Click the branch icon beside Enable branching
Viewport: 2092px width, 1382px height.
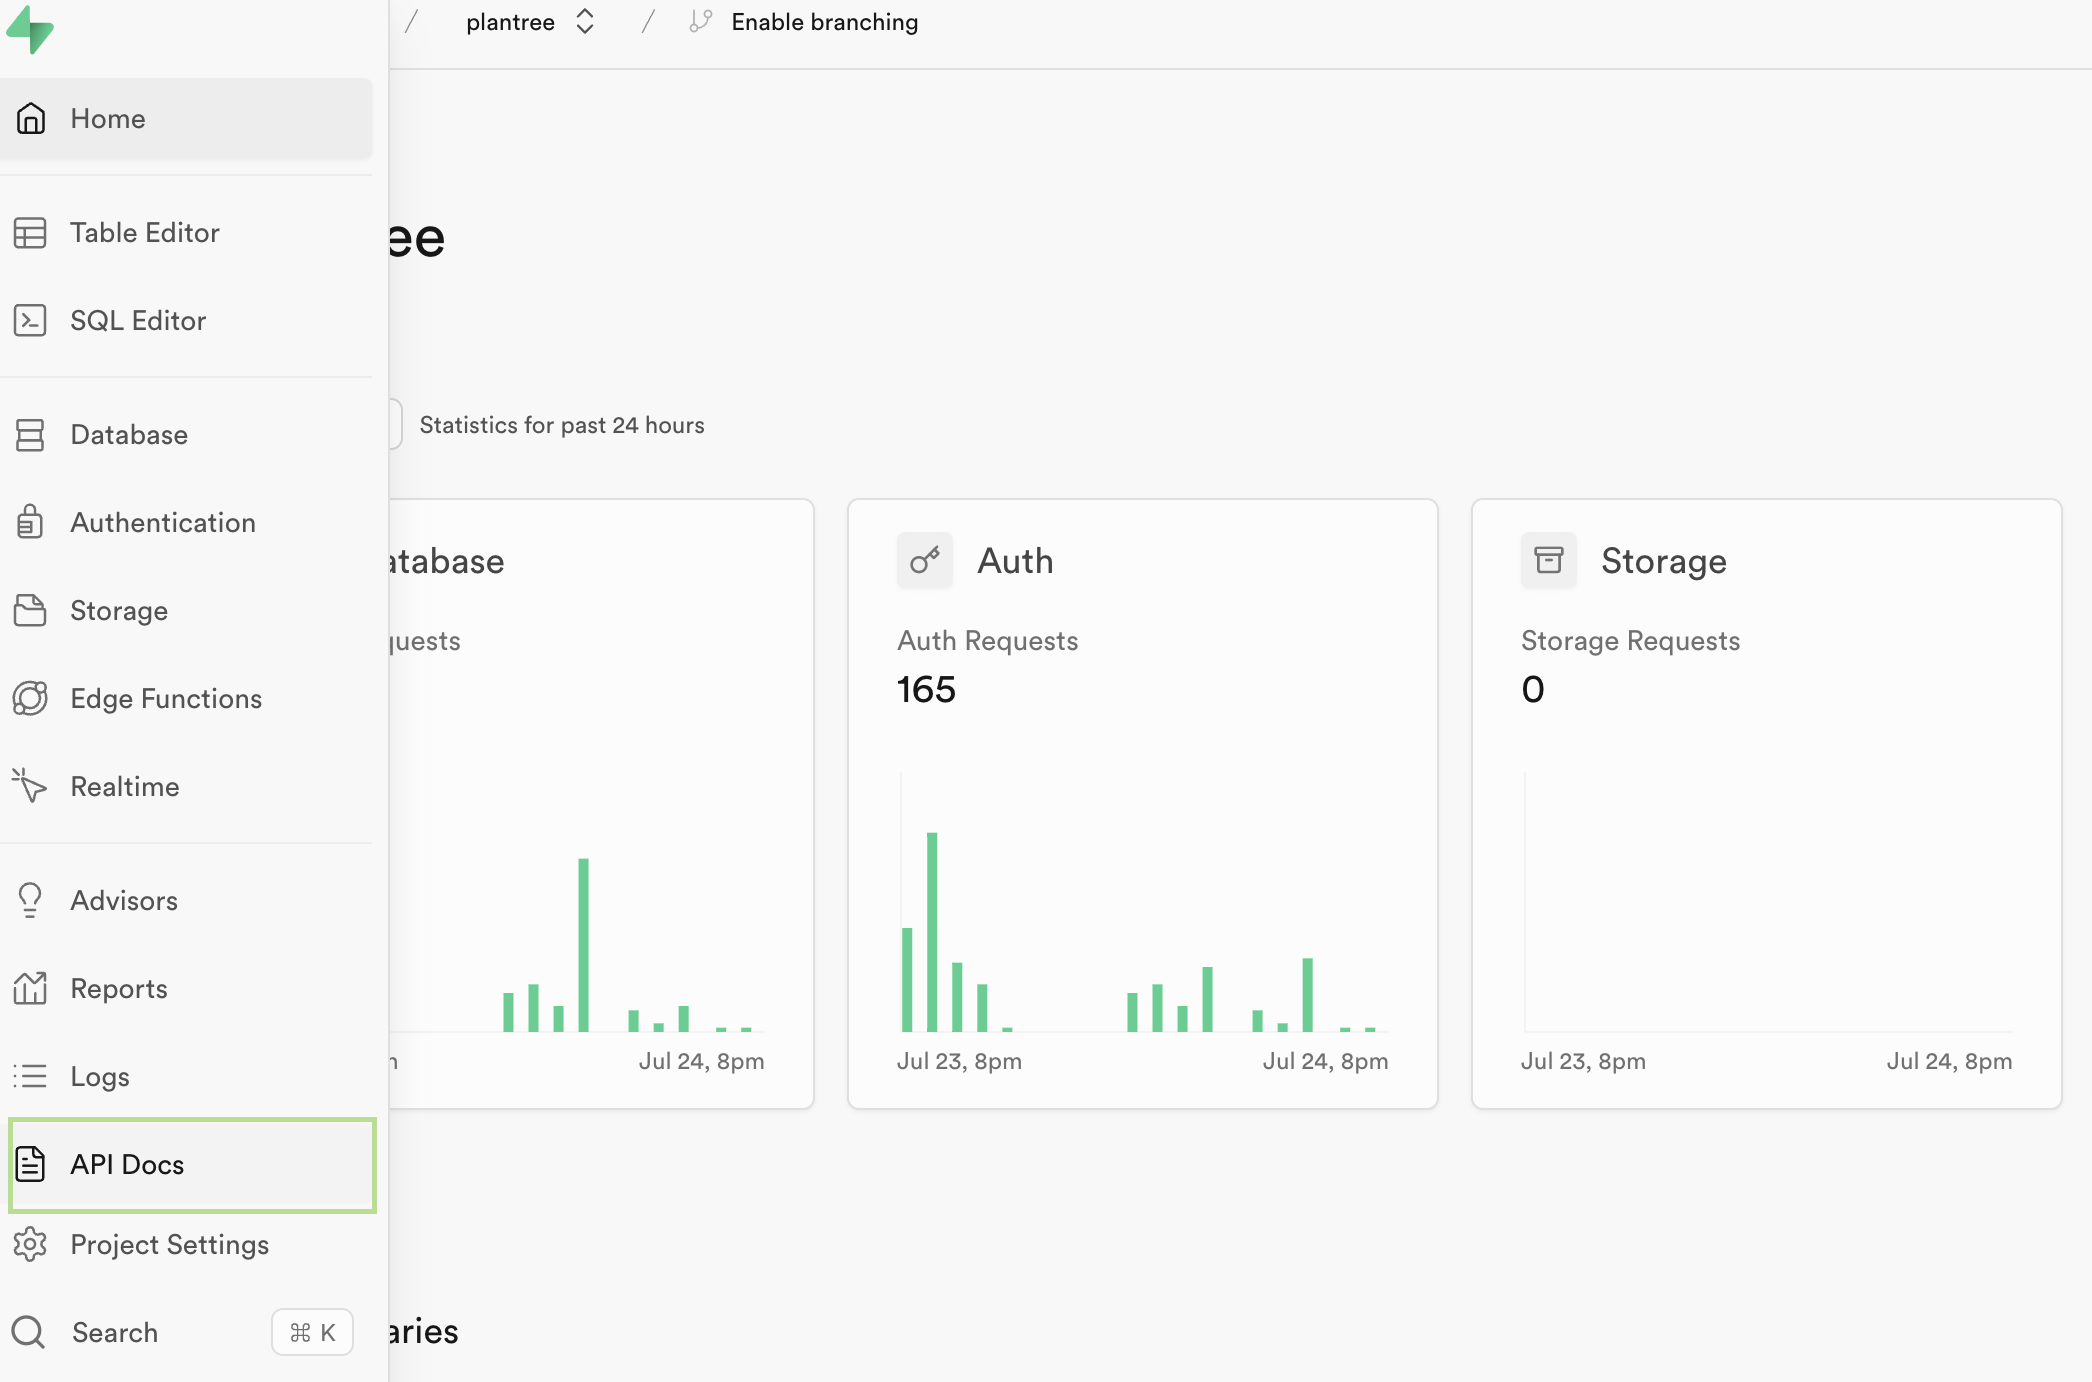tap(701, 21)
